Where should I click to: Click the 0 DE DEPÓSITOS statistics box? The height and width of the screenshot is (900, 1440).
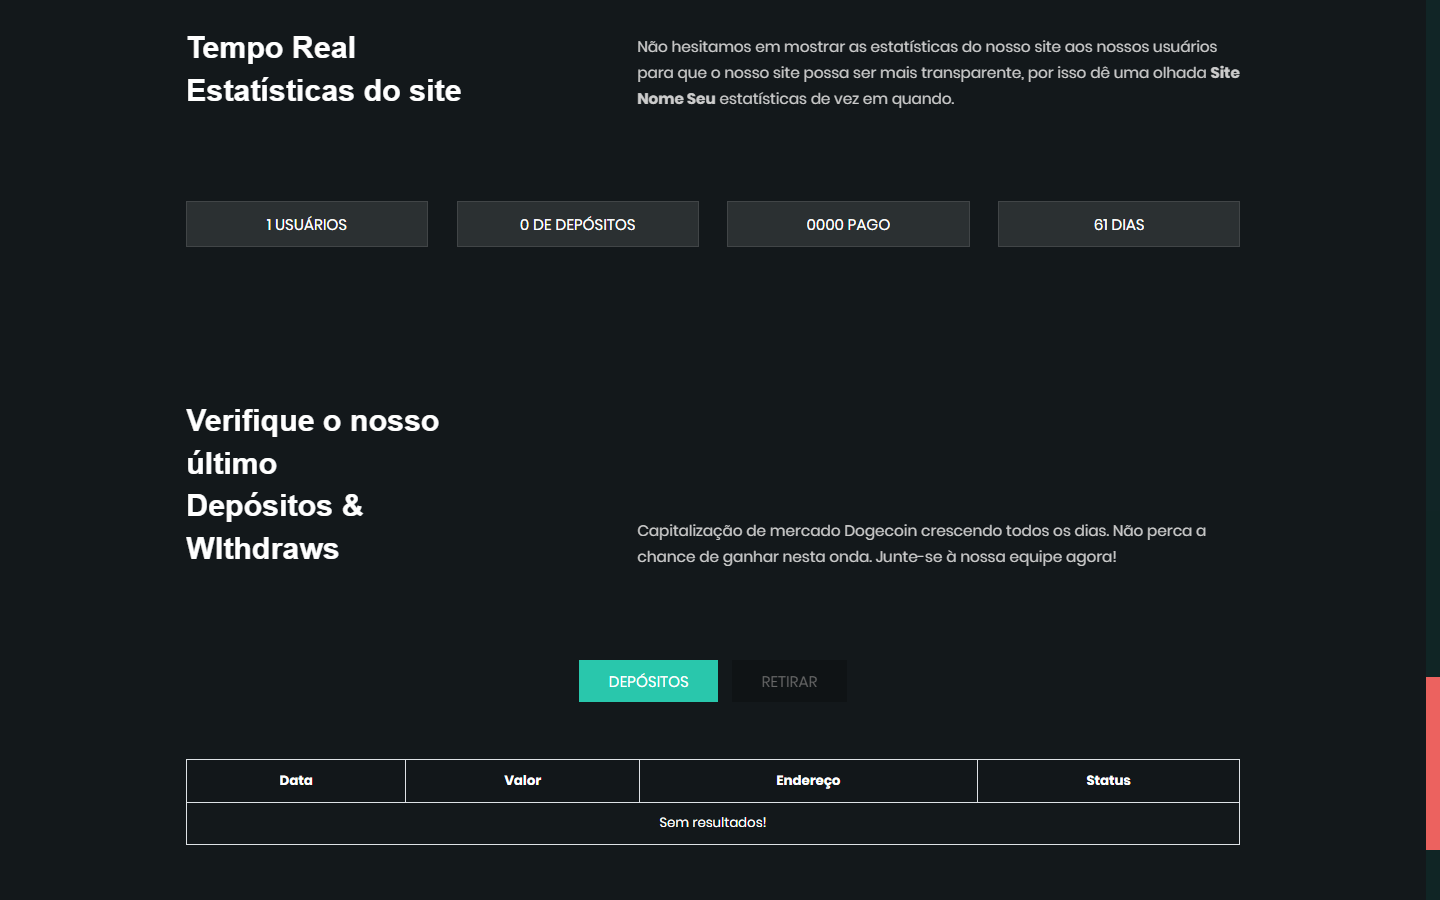pyautogui.click(x=577, y=224)
